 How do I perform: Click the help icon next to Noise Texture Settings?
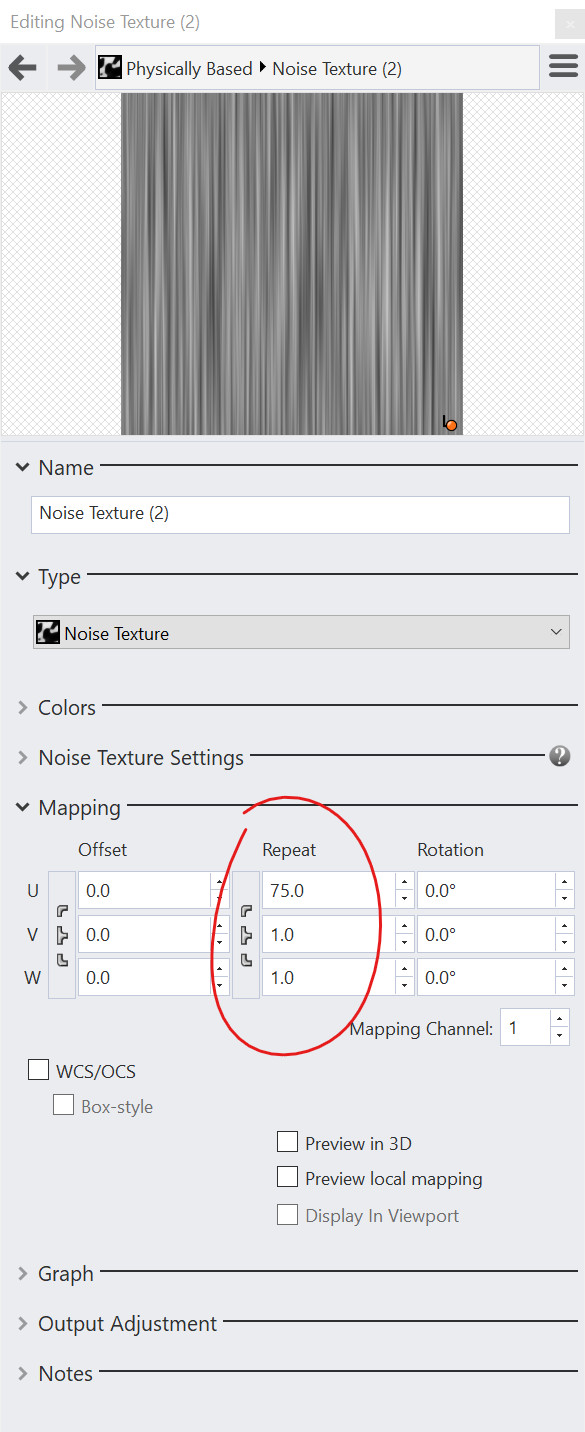coord(560,757)
